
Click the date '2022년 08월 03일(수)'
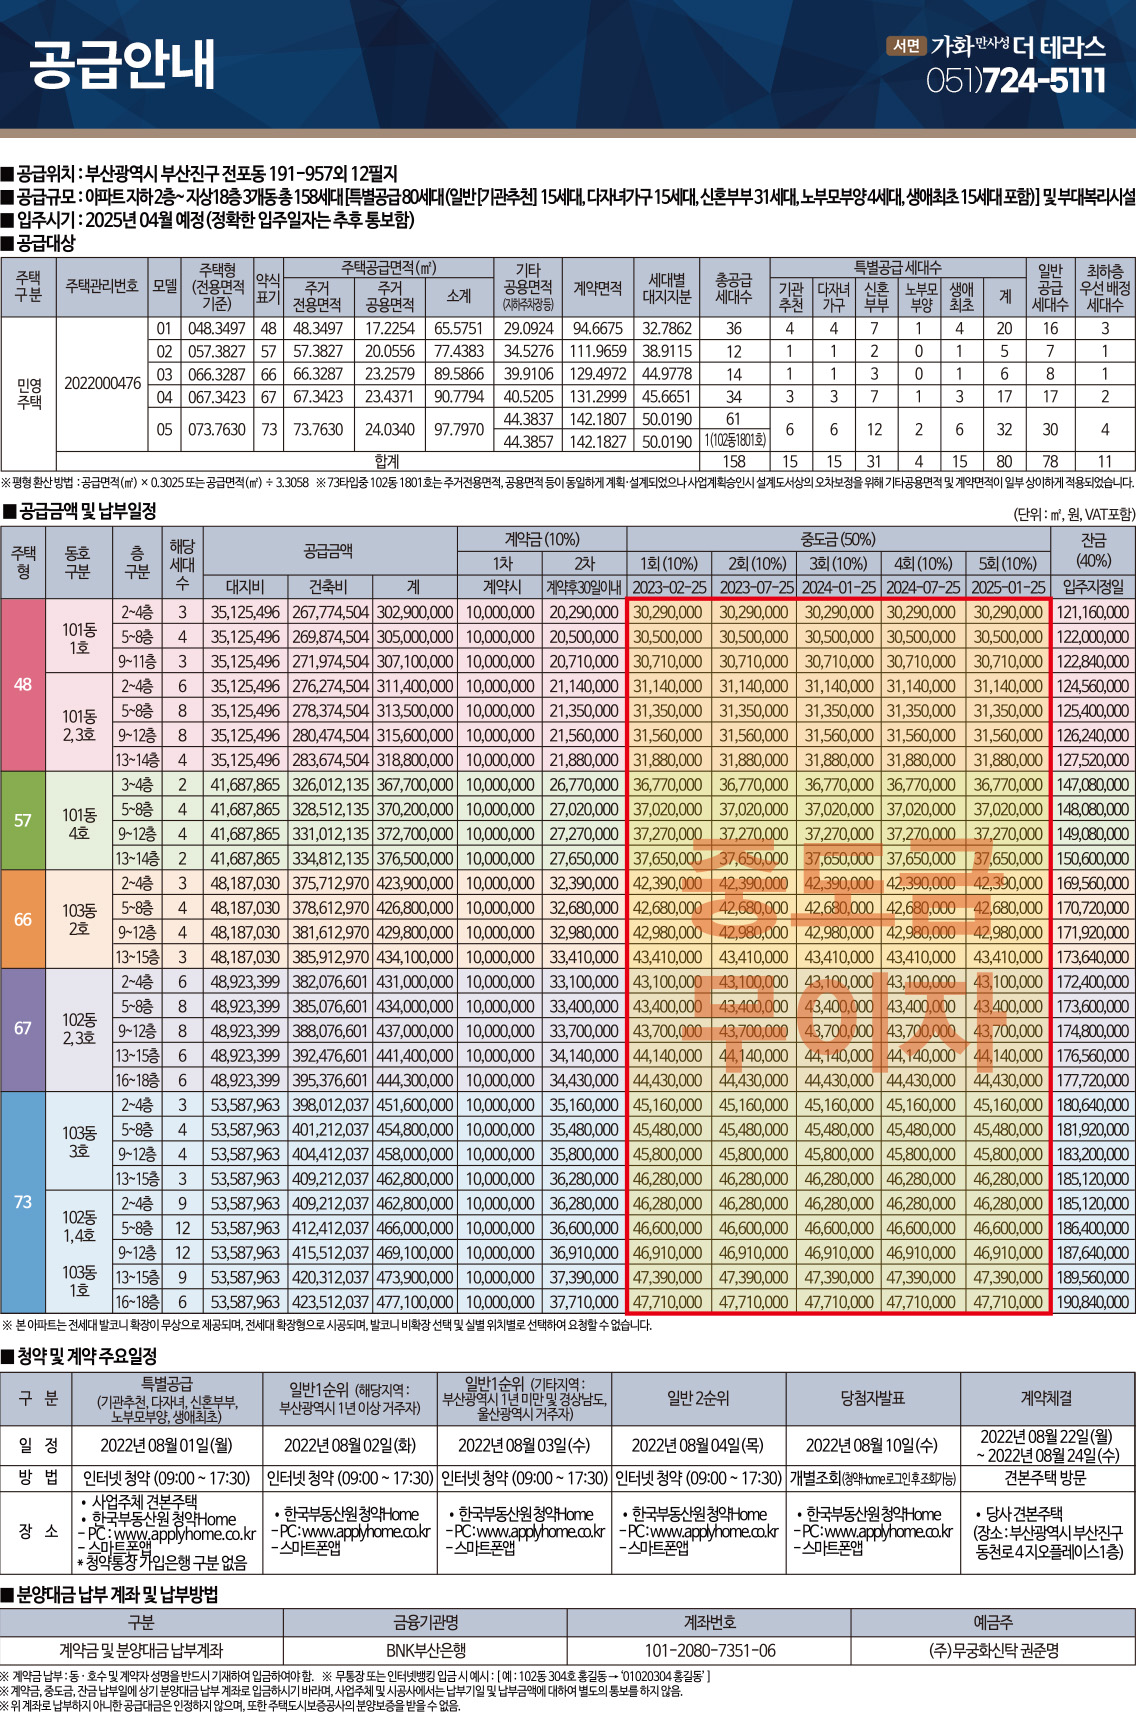pos(524,1445)
